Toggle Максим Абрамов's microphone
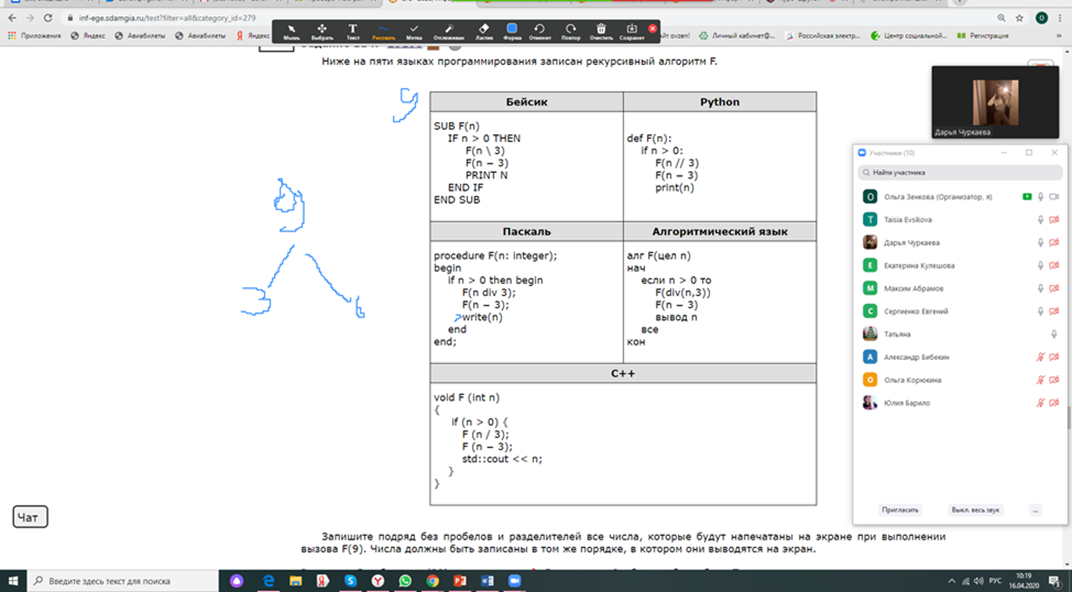Screen dimensions: 1072x592 pyautogui.click(x=1041, y=288)
